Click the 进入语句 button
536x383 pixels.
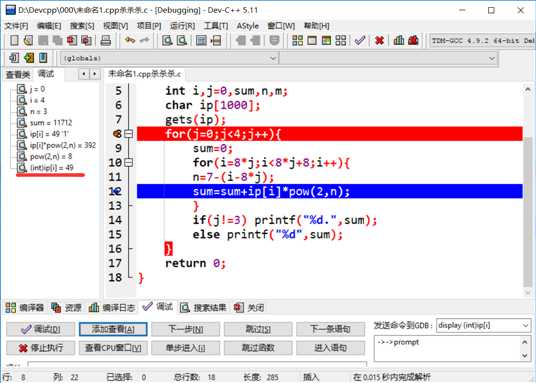pyautogui.click(x=331, y=348)
